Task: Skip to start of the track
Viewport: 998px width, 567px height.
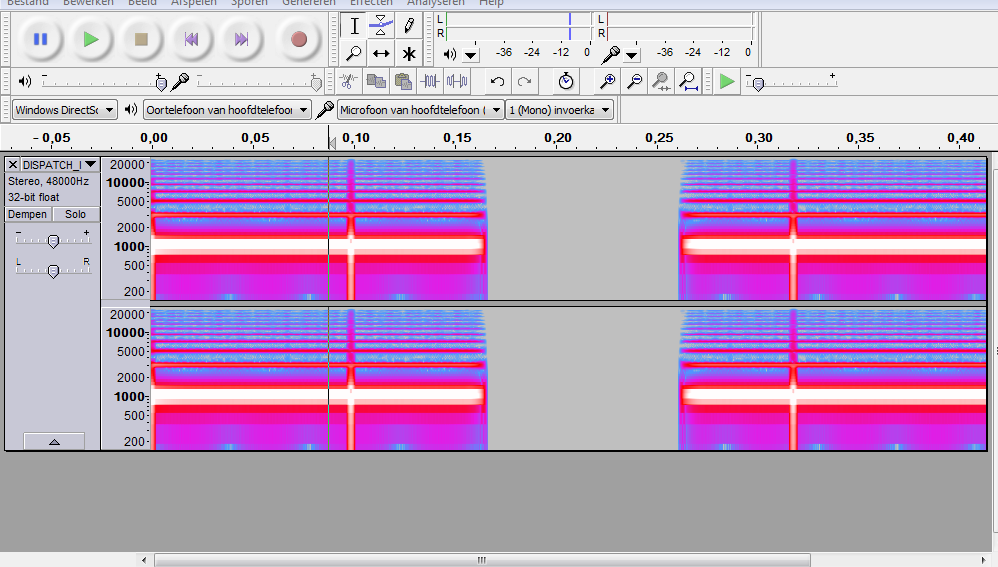Action: point(191,39)
